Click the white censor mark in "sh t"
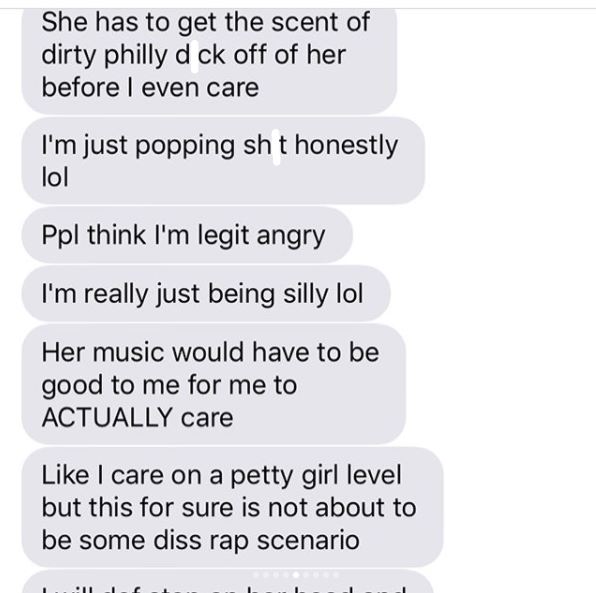 pos(276,147)
